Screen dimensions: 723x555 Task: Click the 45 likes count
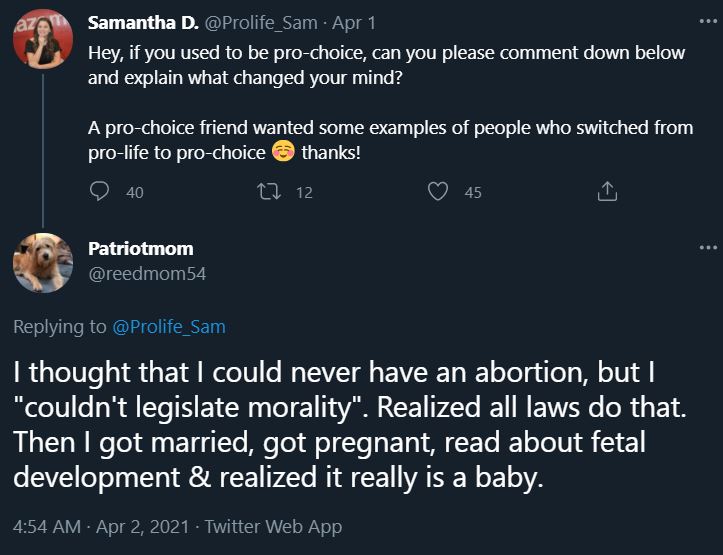click(473, 192)
